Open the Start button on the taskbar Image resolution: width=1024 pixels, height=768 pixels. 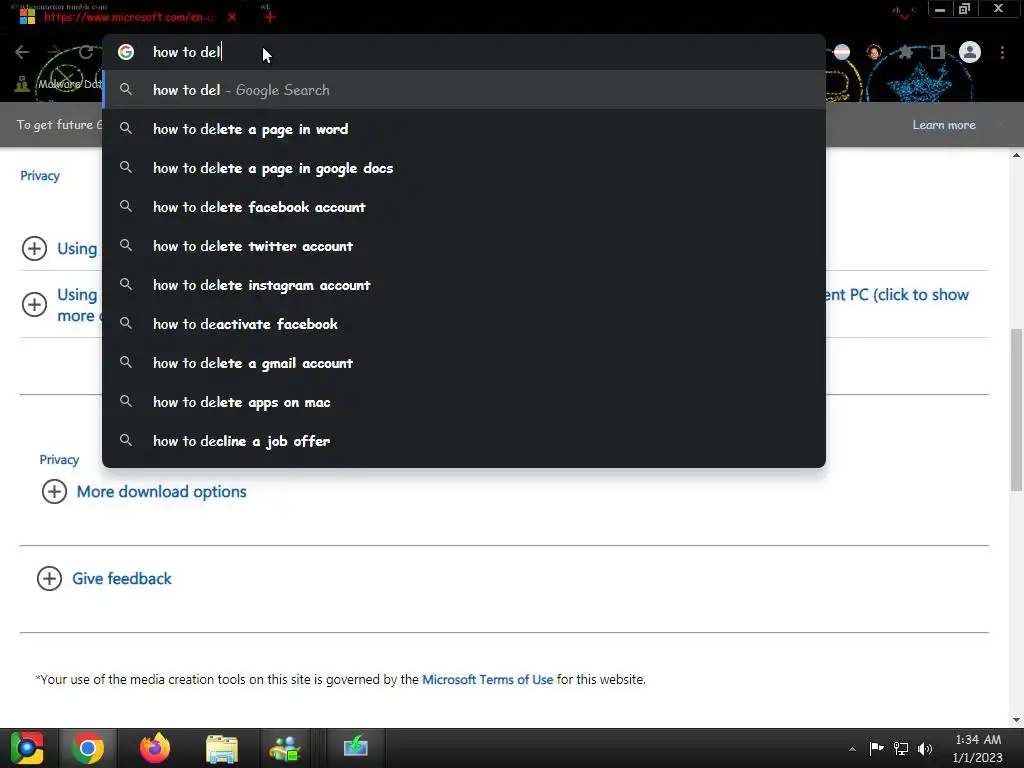point(27,748)
